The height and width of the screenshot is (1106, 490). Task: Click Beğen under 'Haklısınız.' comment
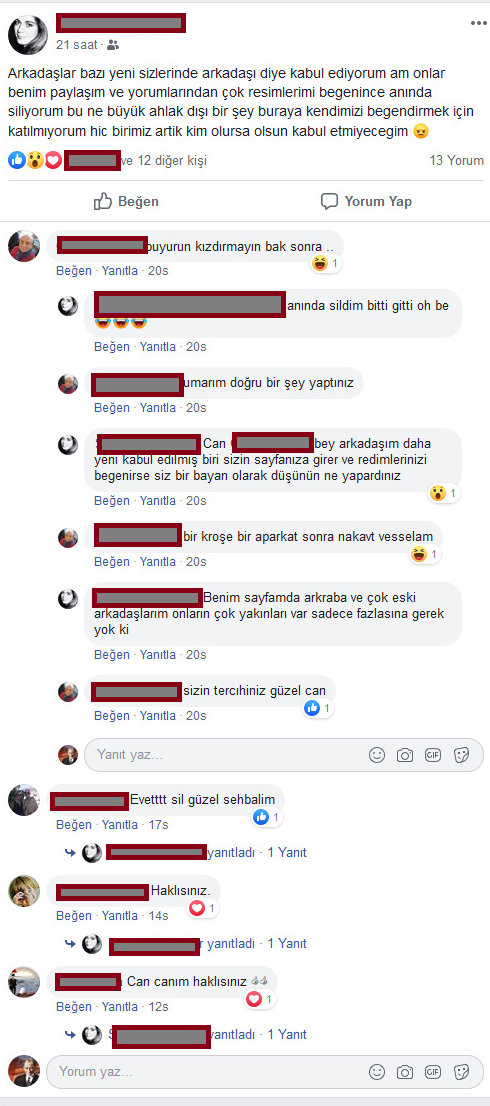(x=74, y=916)
